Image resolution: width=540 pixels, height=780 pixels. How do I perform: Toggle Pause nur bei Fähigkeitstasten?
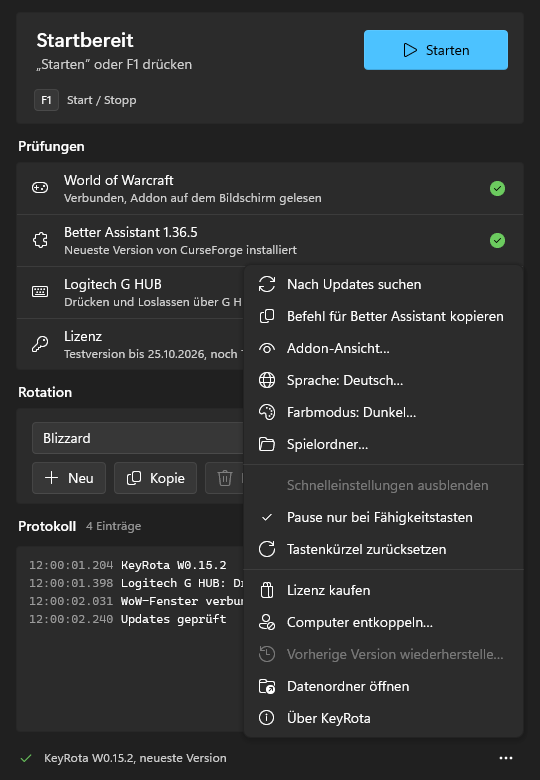pyautogui.click(x=383, y=517)
